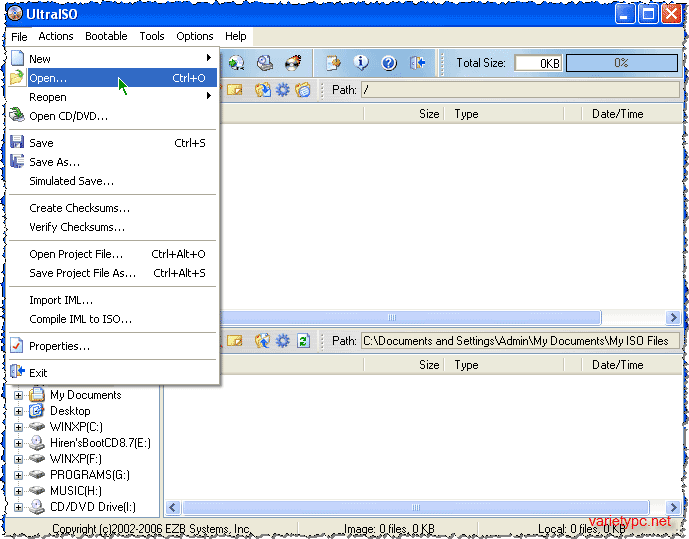This screenshot has height=539, width=689.
Task: Expand the WINXP(C:) tree node
Action: point(18,427)
